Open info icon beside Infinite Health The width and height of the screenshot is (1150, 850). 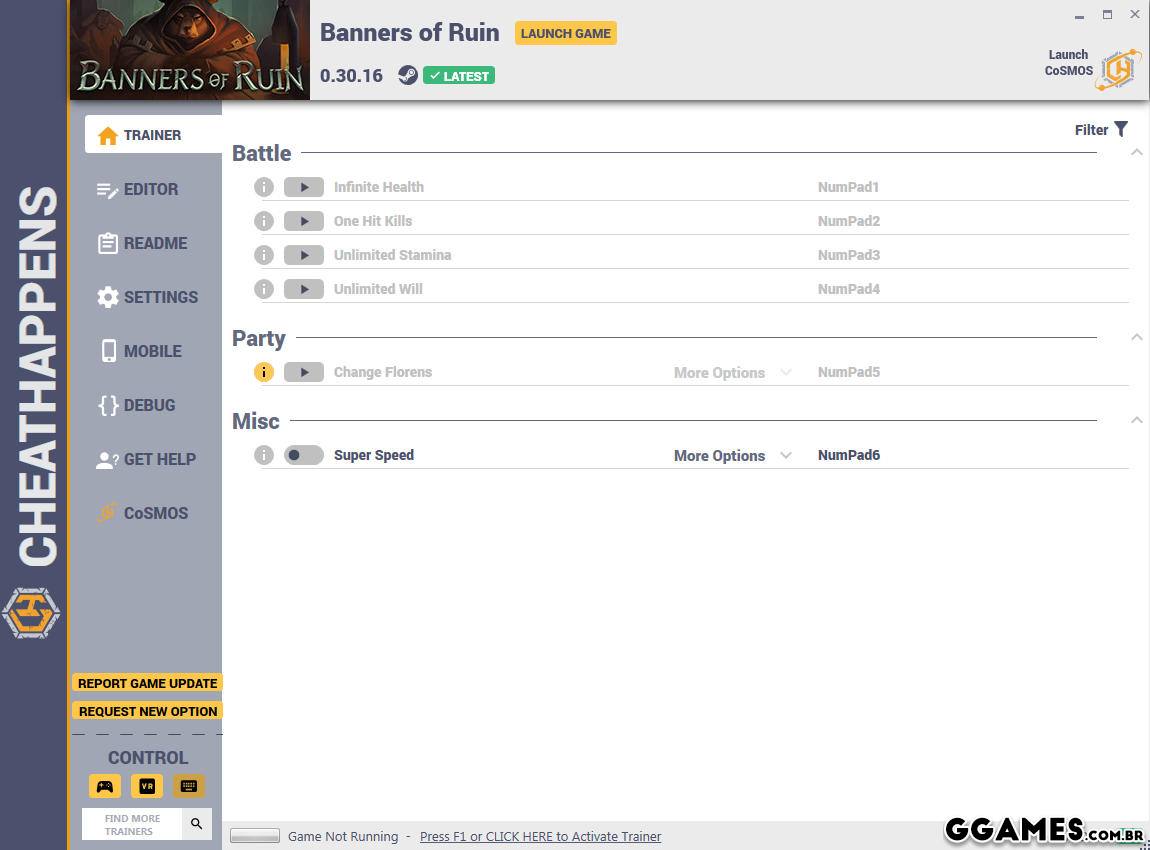(x=264, y=187)
